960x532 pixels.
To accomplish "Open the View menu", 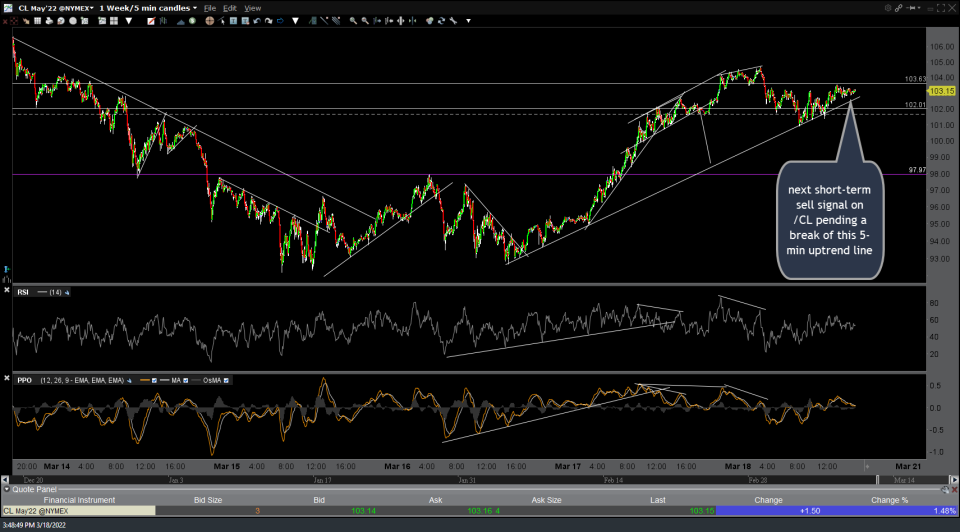I will click(253, 8).
